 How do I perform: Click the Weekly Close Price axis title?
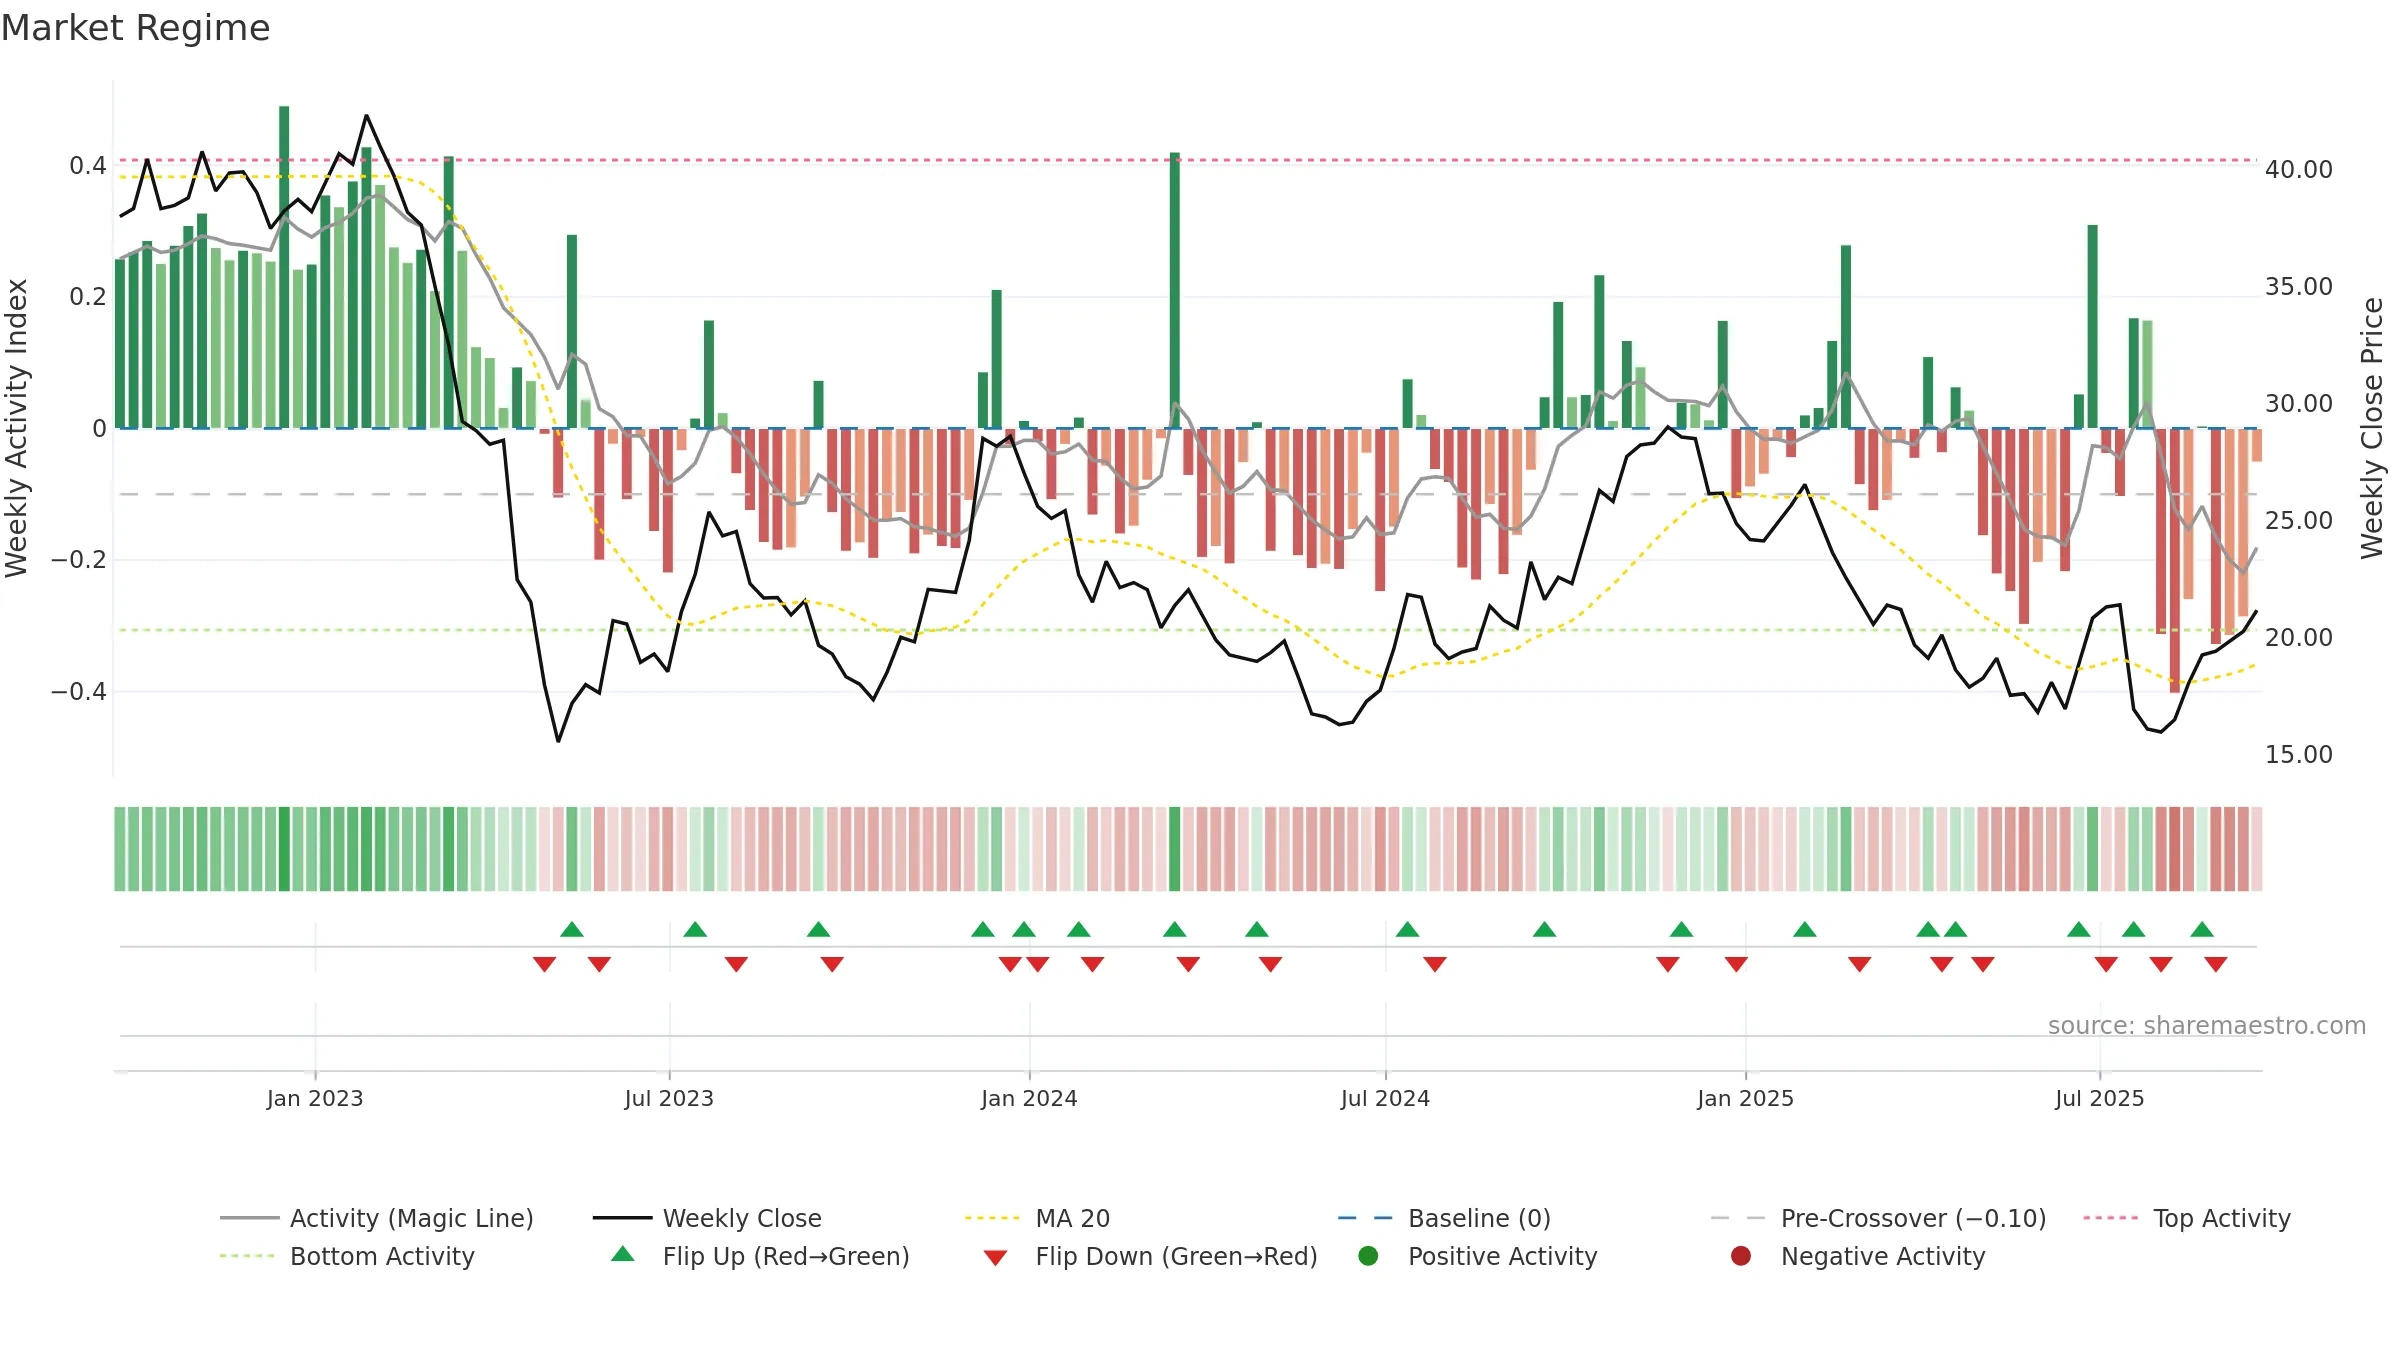(x=2372, y=428)
